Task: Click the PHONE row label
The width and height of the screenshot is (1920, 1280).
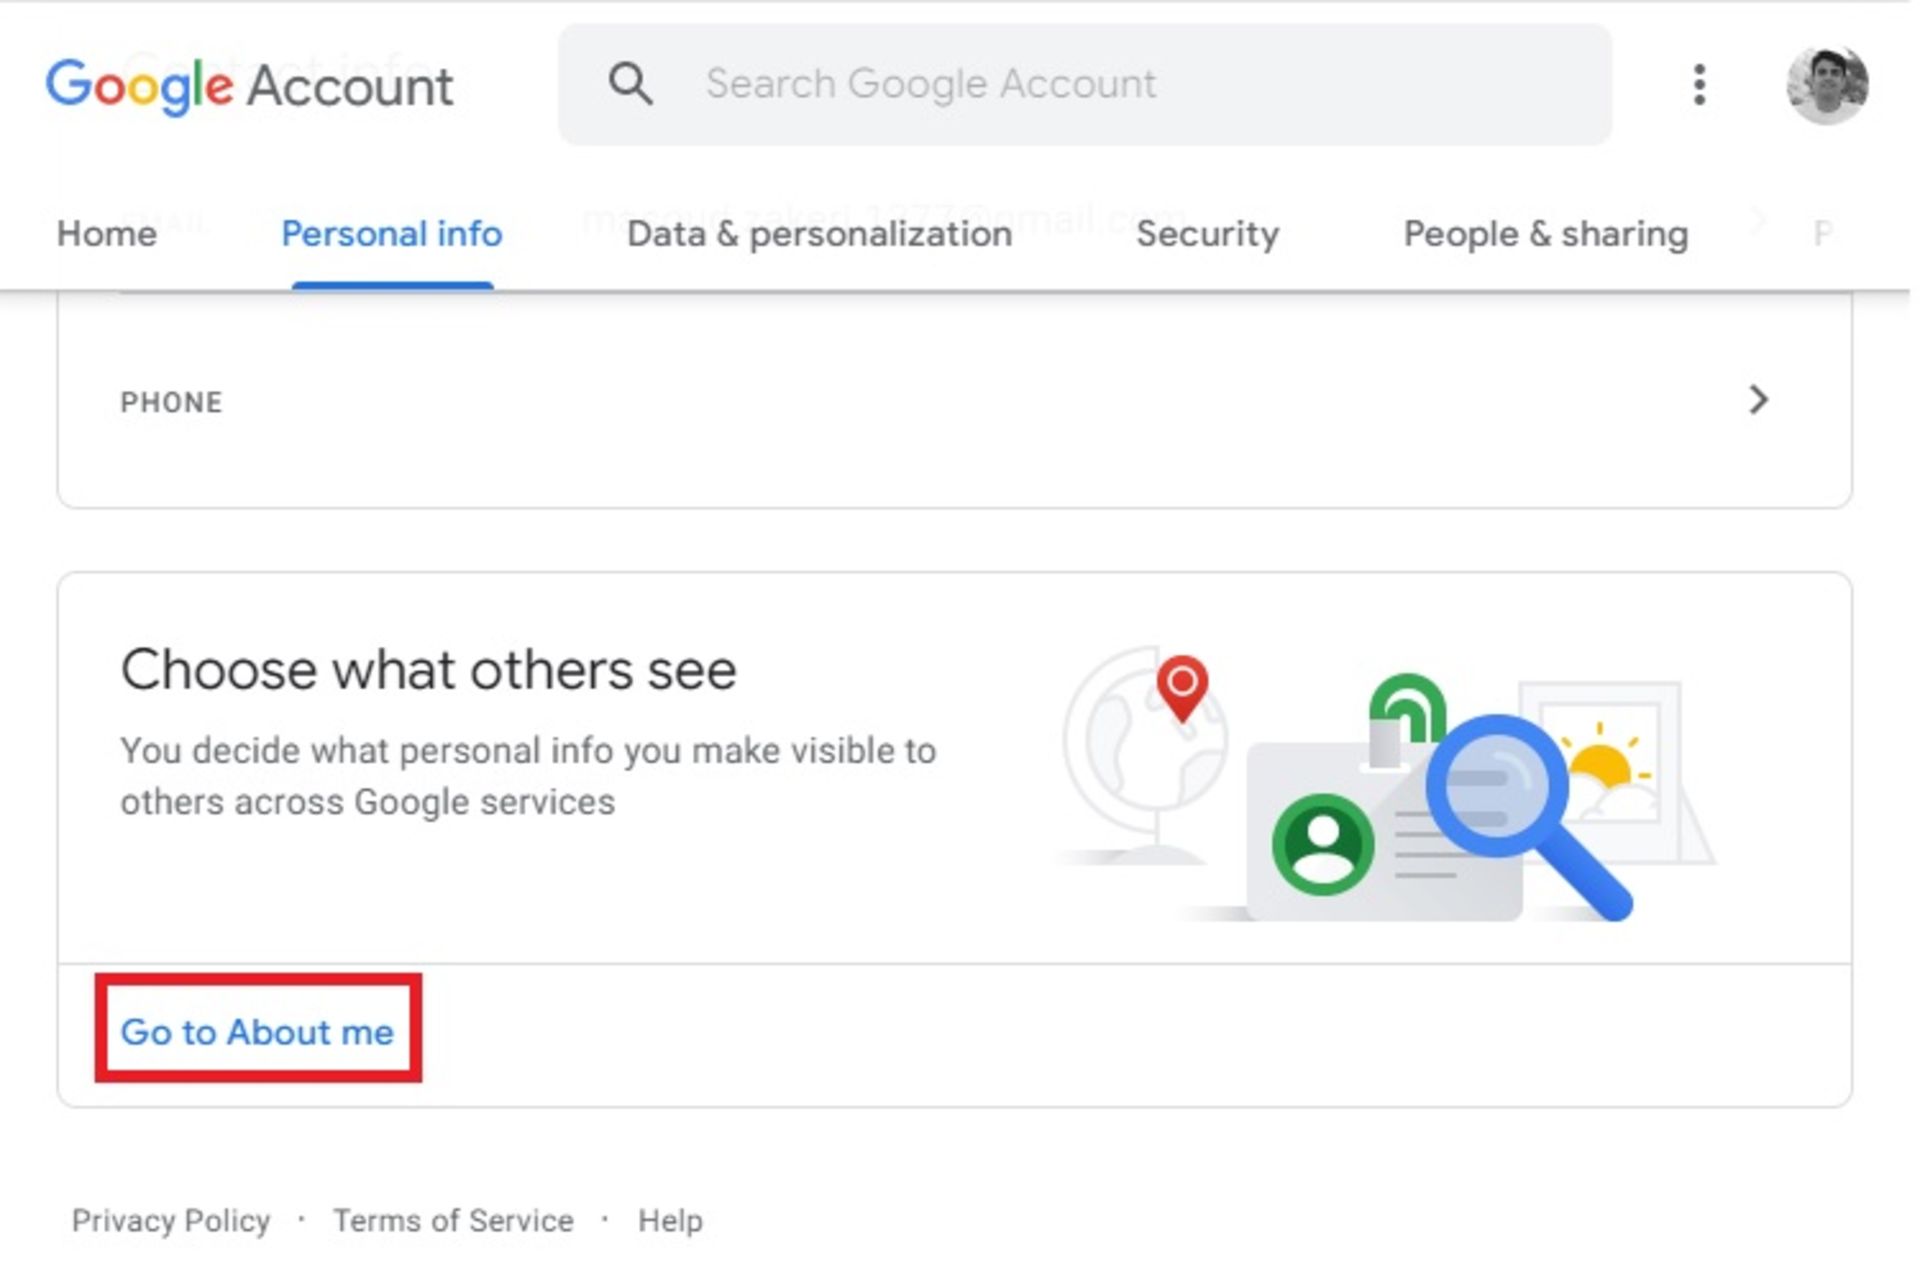Action: pyautogui.click(x=171, y=402)
